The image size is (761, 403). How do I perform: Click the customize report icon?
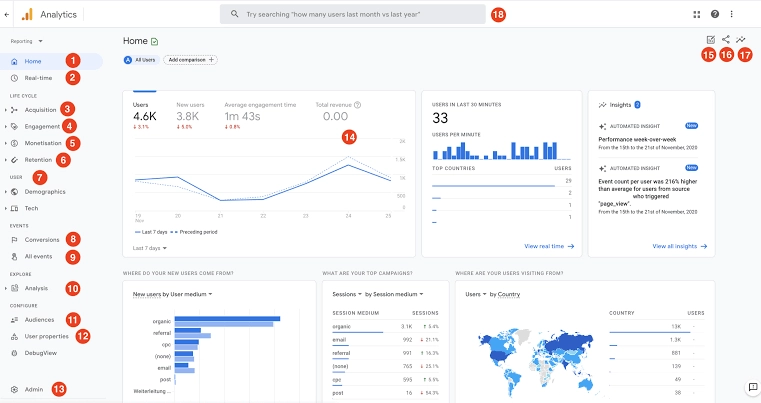pos(711,40)
